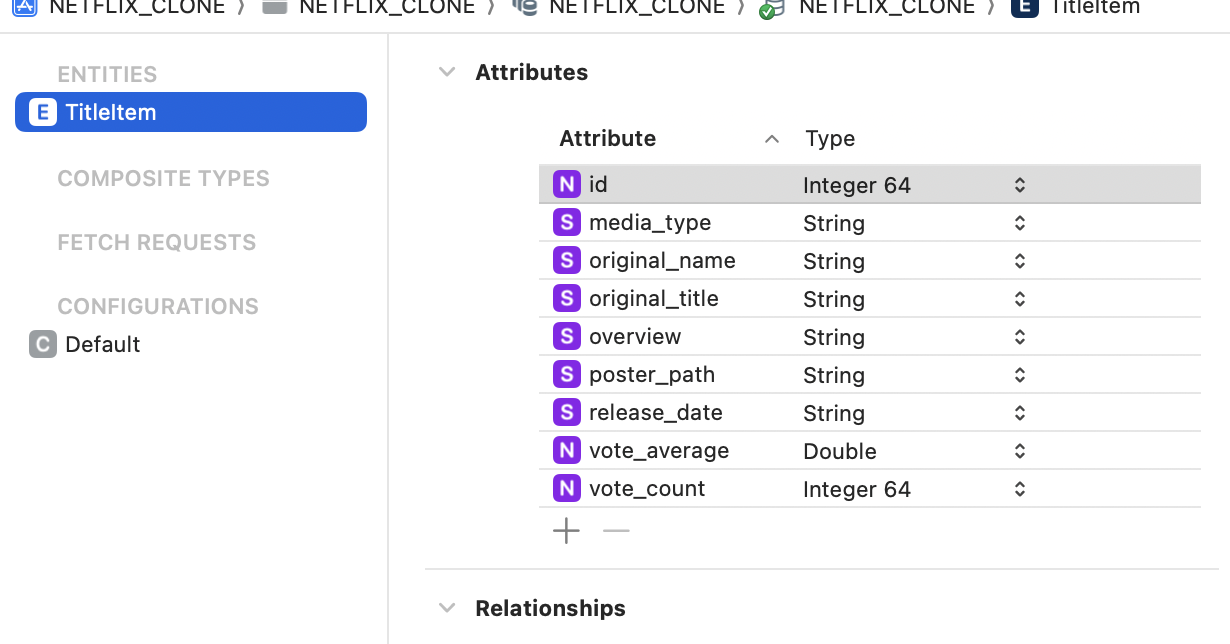Image resolution: width=1230 pixels, height=644 pixels.
Task: Click the vote_count attribute N icon
Action: click(x=567, y=488)
